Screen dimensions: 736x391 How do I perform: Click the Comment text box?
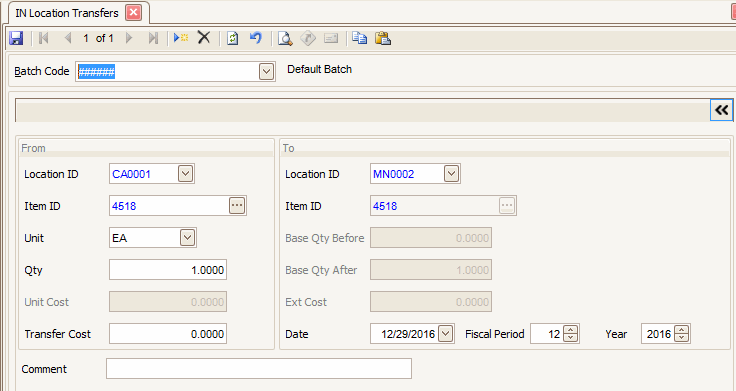(x=259, y=368)
